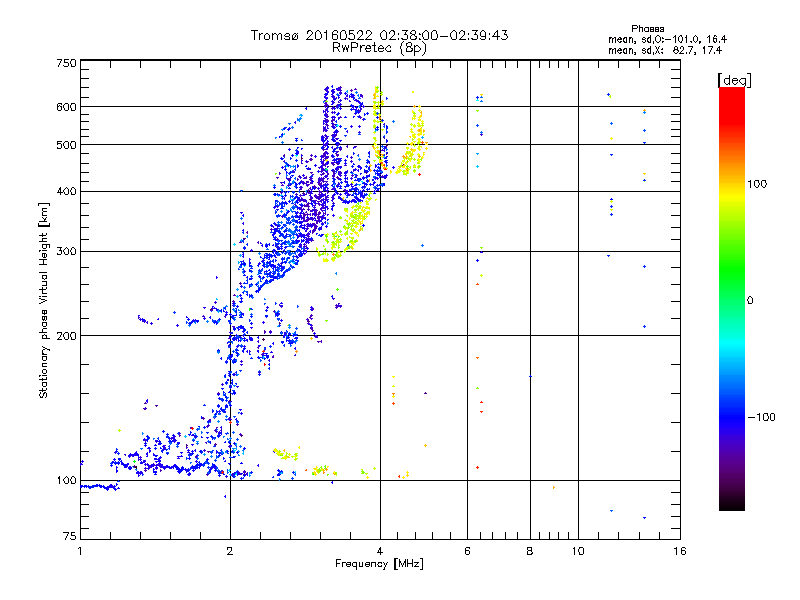Screen dimensions: 800x600
Task: Select the 'RwPretec (8p)' subtitle text
Action: pos(379,48)
